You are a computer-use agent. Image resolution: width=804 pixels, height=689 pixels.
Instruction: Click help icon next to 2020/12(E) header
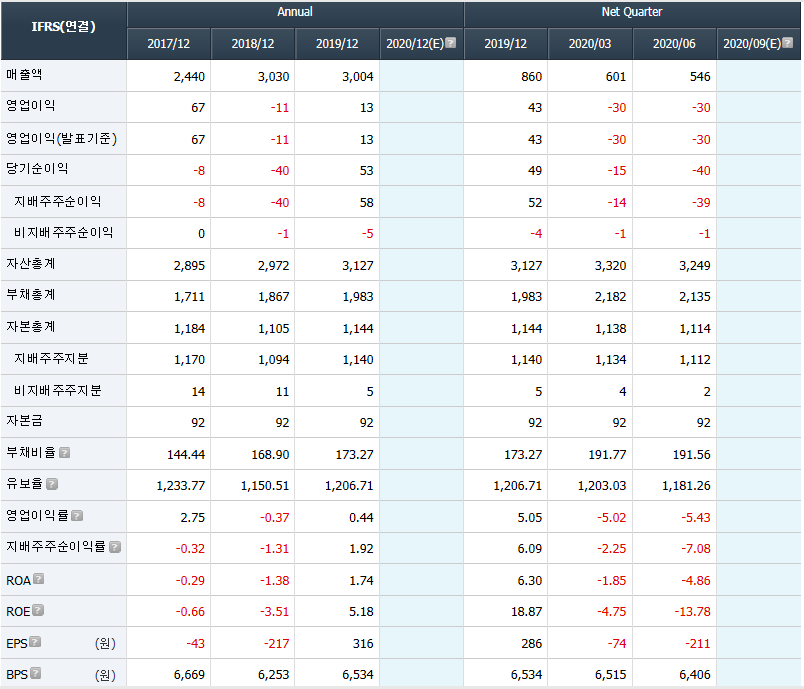point(451,43)
